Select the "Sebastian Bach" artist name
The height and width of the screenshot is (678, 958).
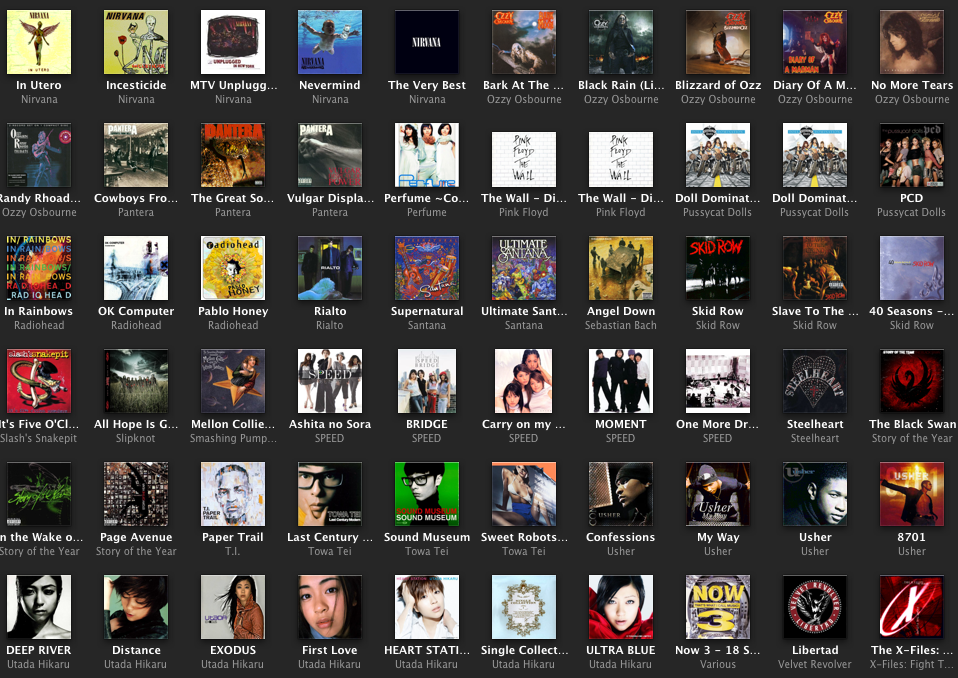[x=621, y=325]
